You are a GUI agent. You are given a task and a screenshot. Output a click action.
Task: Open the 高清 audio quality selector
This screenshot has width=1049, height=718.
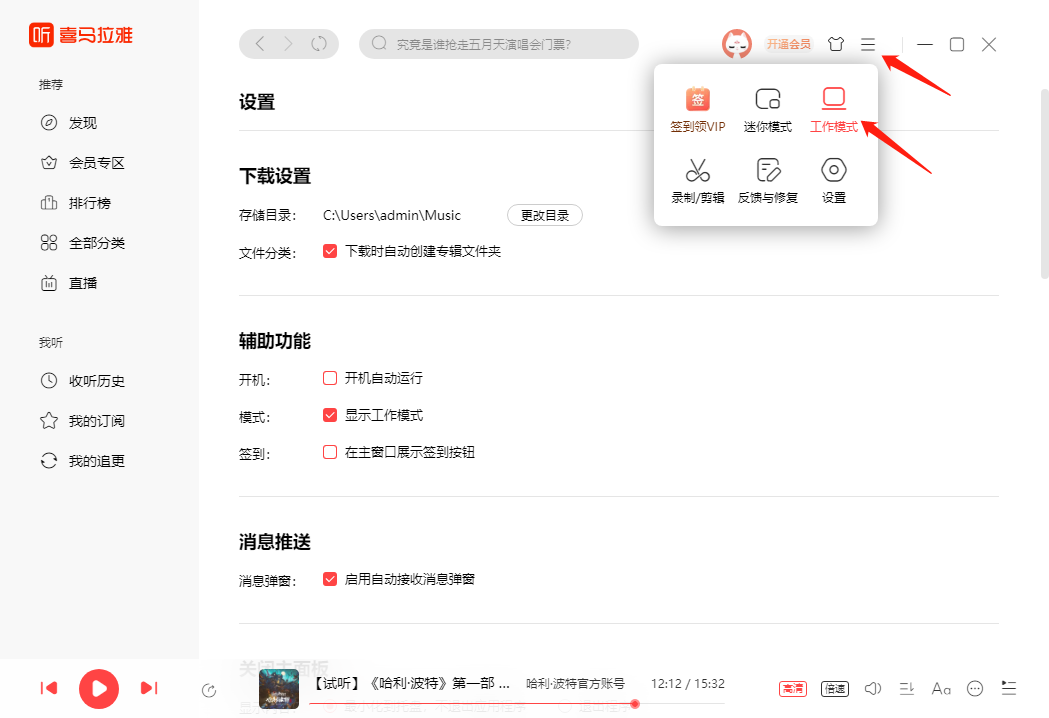point(793,689)
